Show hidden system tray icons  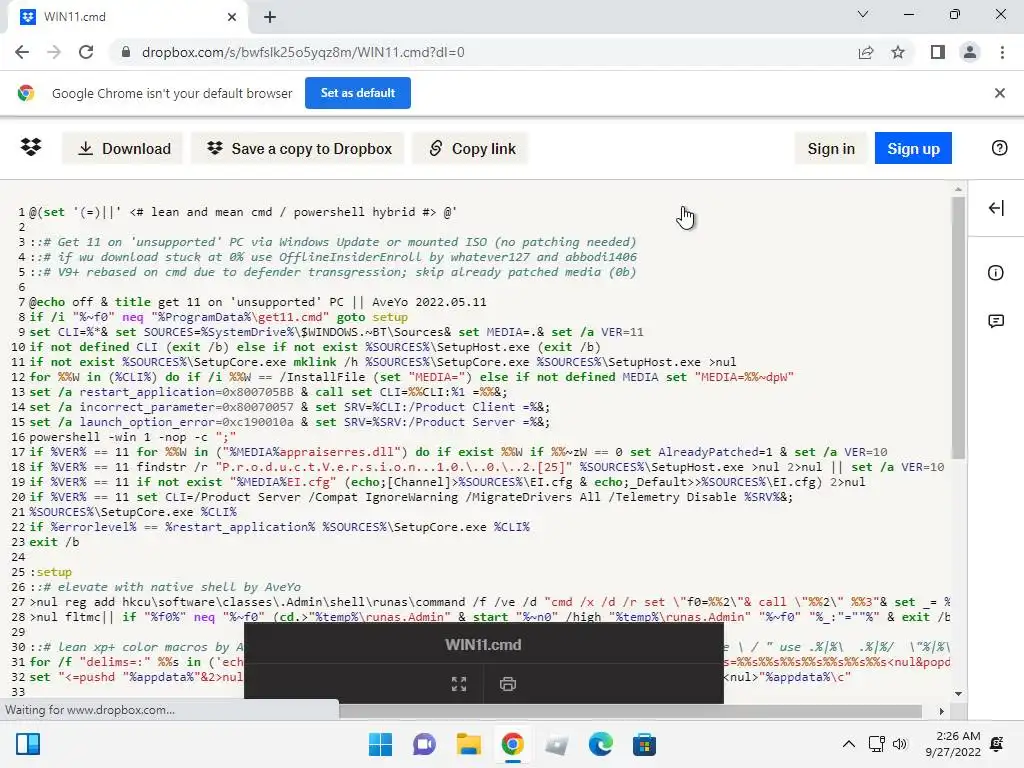(x=848, y=744)
